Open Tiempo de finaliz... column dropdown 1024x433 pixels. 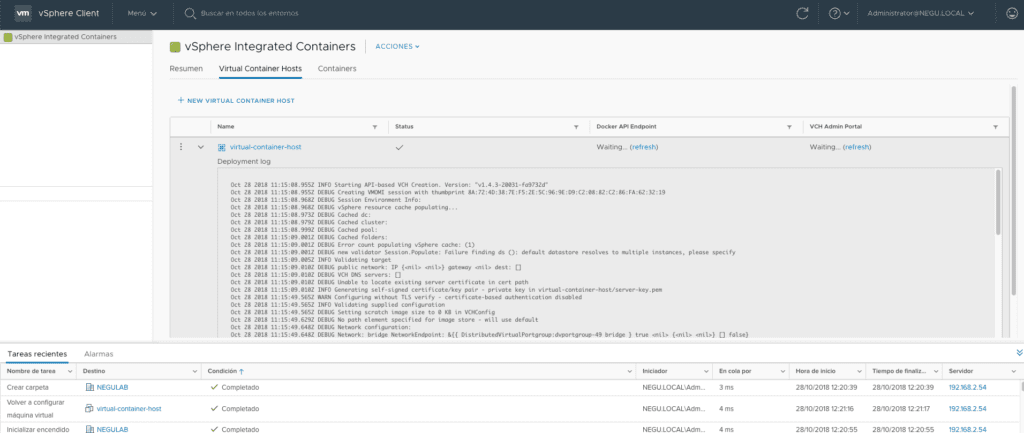pyautogui.click(x=934, y=371)
